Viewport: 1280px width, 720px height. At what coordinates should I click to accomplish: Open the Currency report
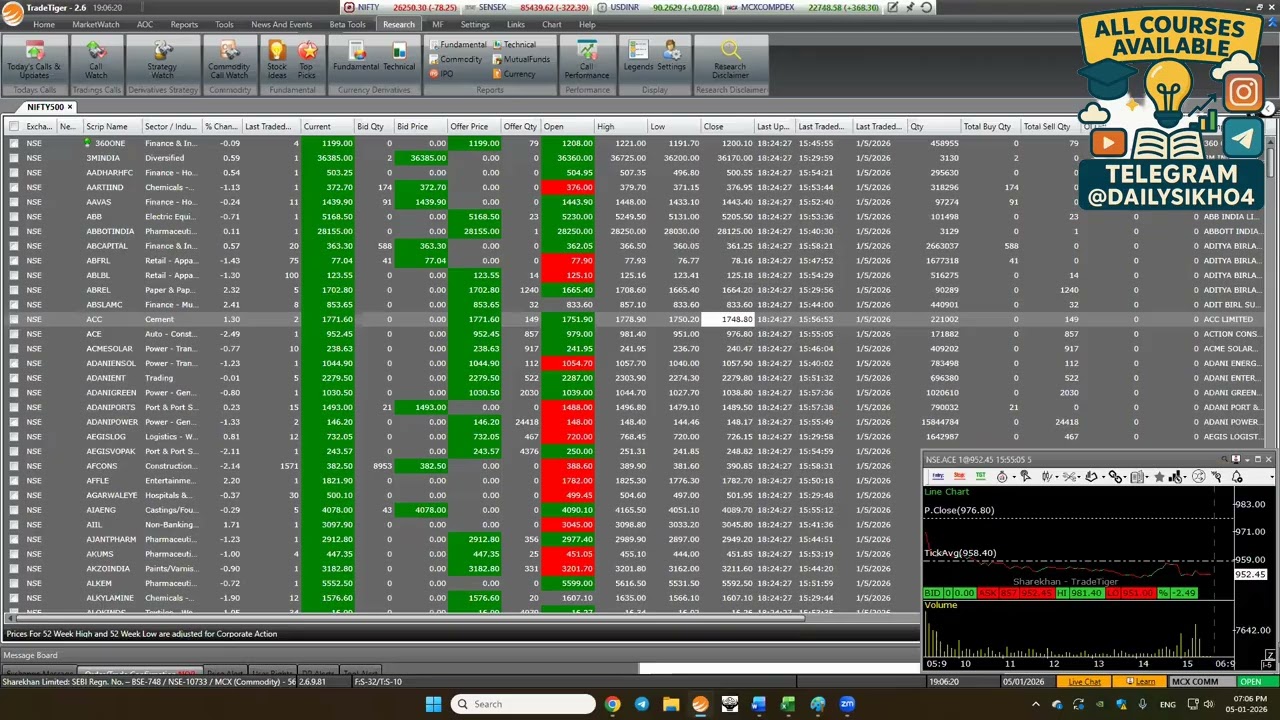coord(513,74)
